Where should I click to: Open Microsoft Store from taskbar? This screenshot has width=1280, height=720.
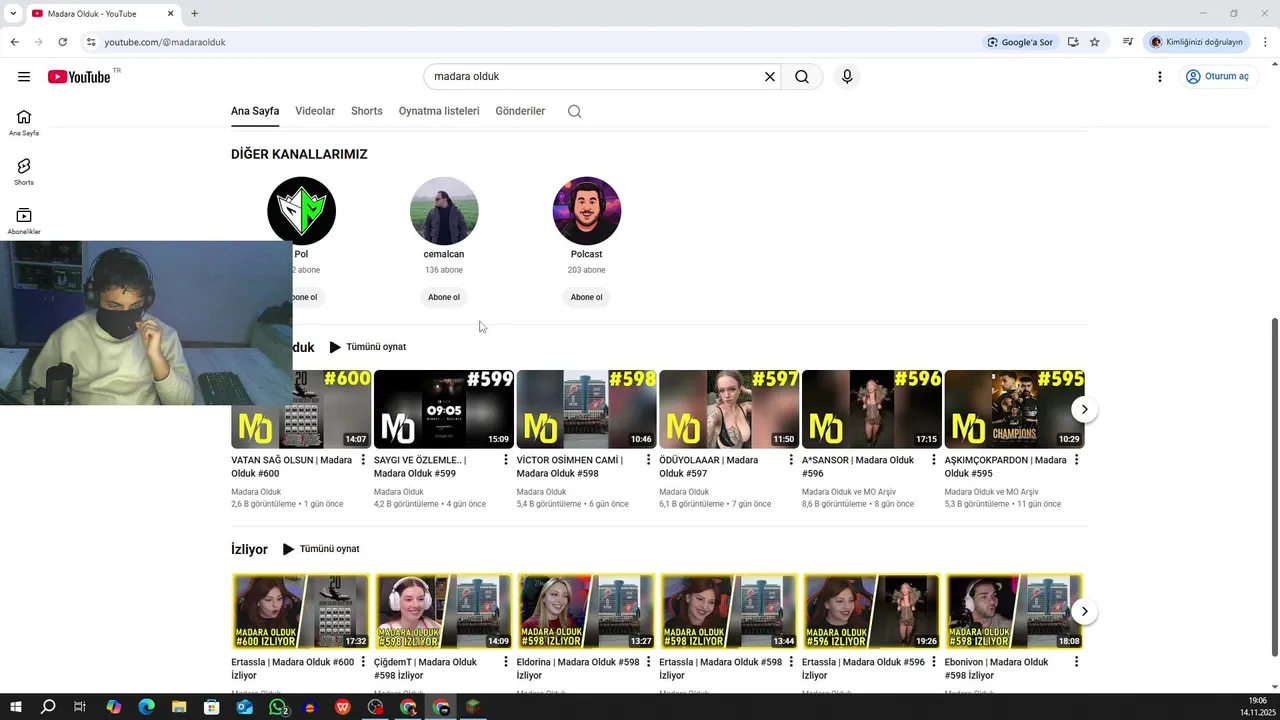[212, 707]
